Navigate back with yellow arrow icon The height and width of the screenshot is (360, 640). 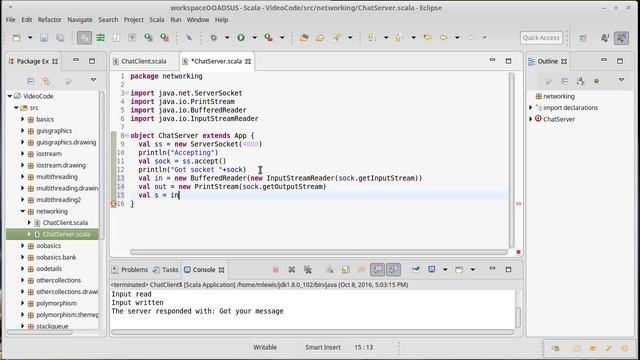click(444, 38)
